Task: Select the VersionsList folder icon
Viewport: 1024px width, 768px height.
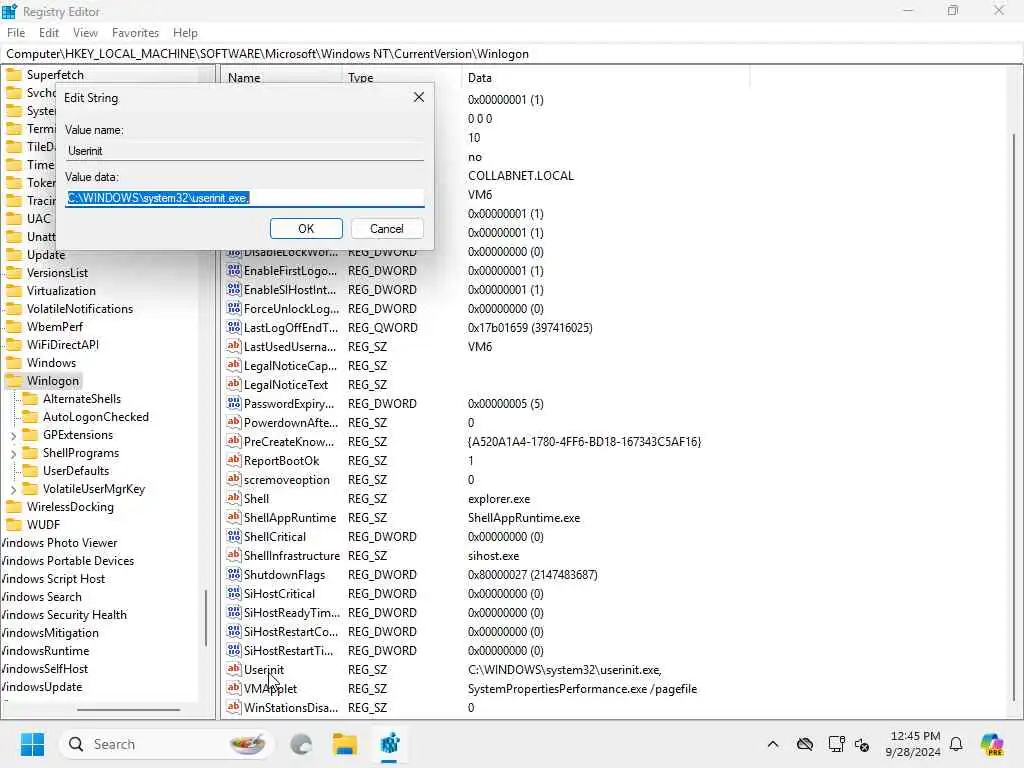Action: [x=14, y=273]
